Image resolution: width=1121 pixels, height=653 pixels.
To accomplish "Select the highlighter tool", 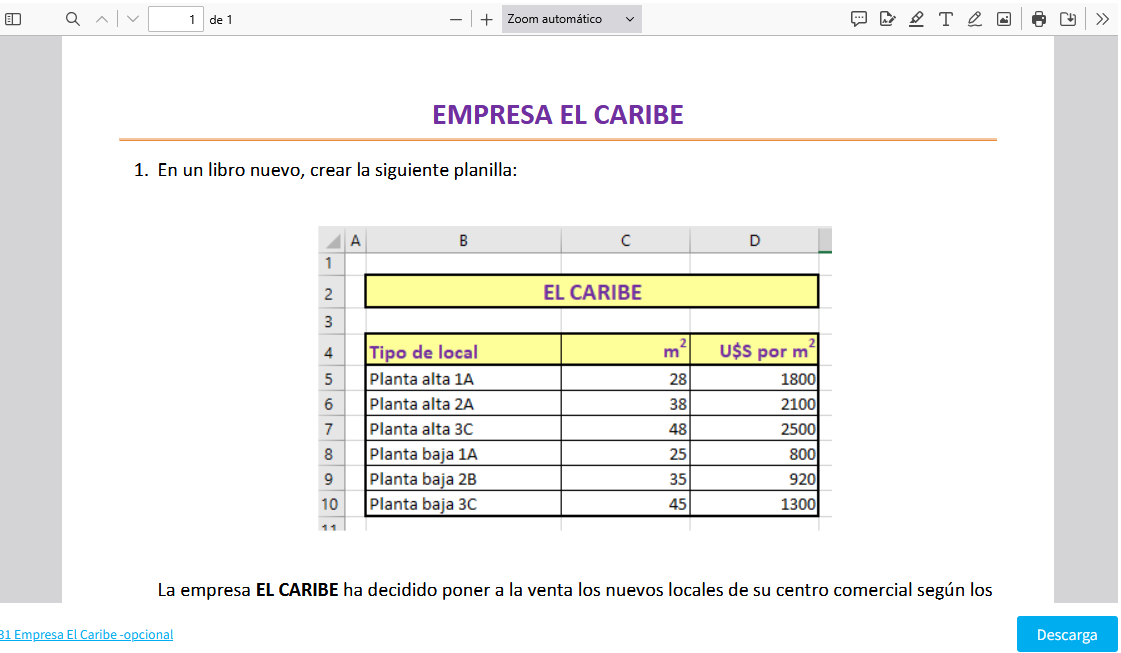I will 916,19.
